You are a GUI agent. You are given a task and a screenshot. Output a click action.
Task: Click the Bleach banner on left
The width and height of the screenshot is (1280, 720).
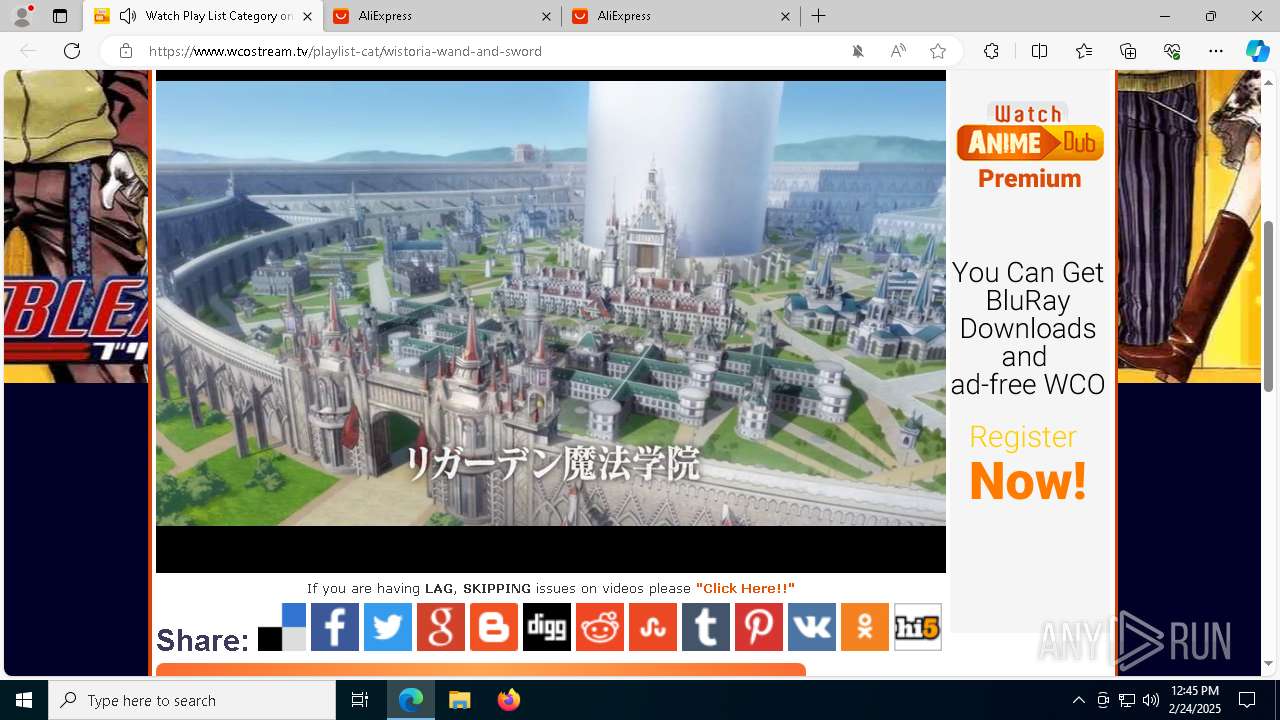click(x=76, y=227)
